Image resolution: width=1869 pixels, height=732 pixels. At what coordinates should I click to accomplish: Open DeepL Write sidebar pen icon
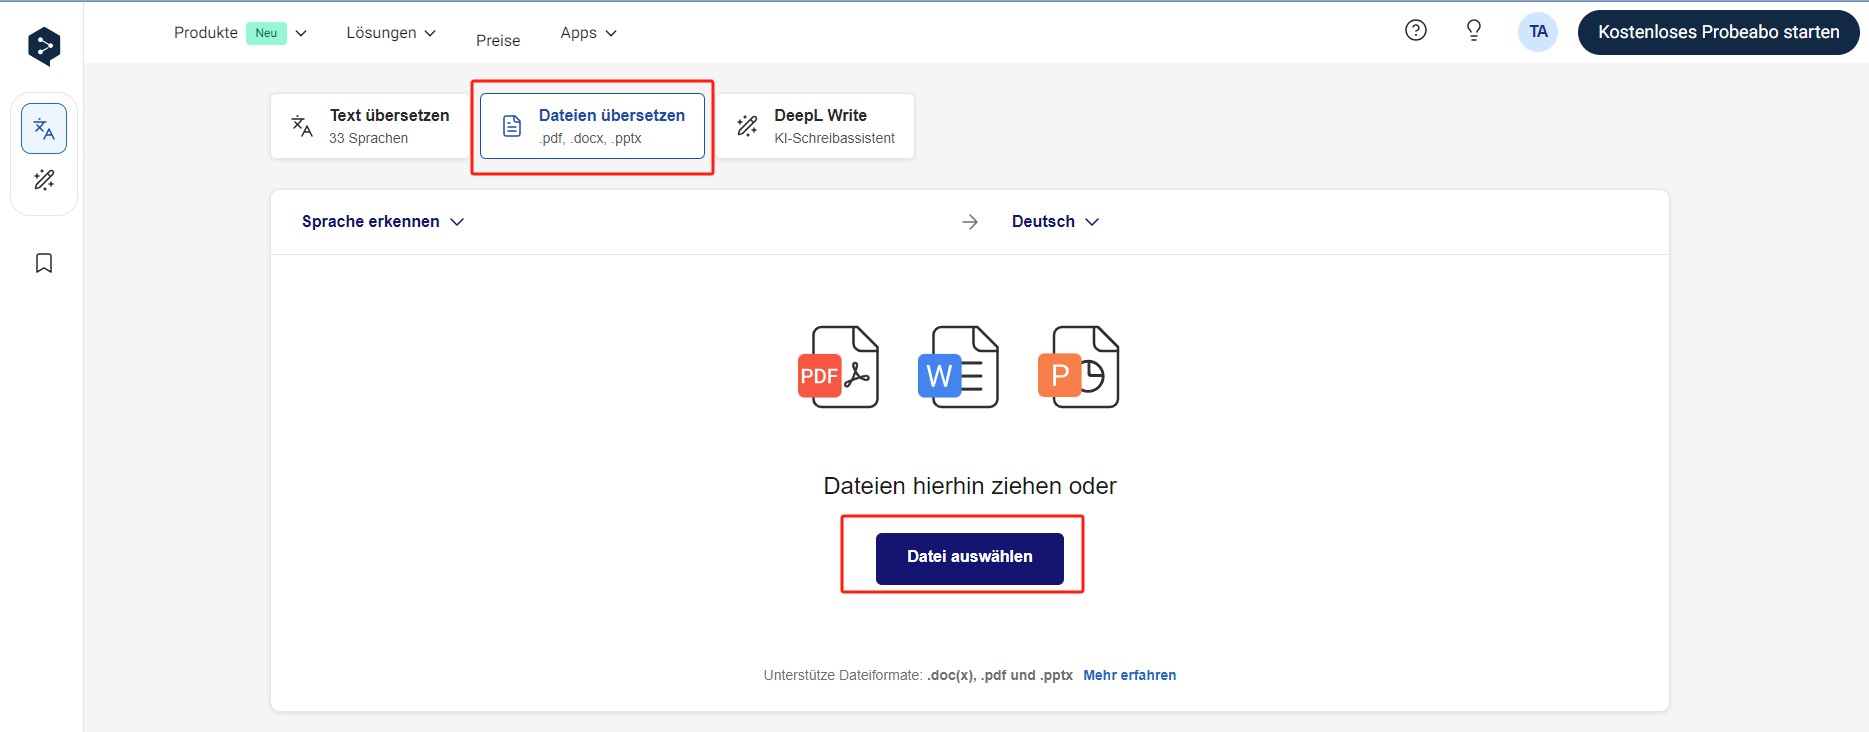click(44, 180)
